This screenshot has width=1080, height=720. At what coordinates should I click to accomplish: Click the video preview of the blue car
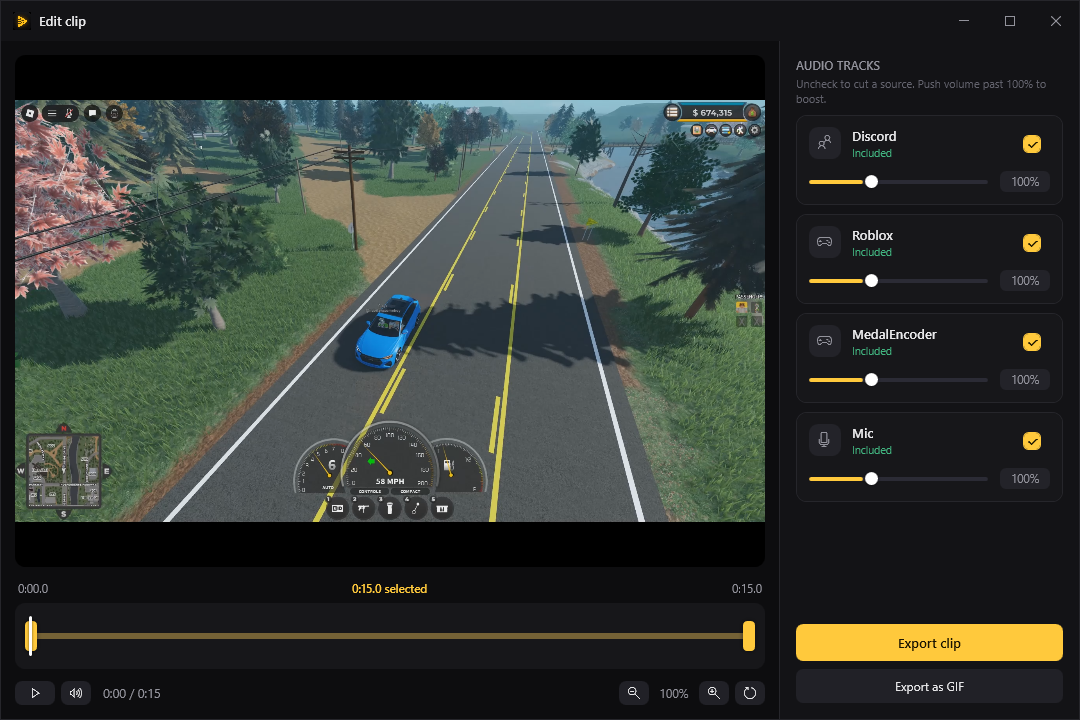click(x=390, y=311)
